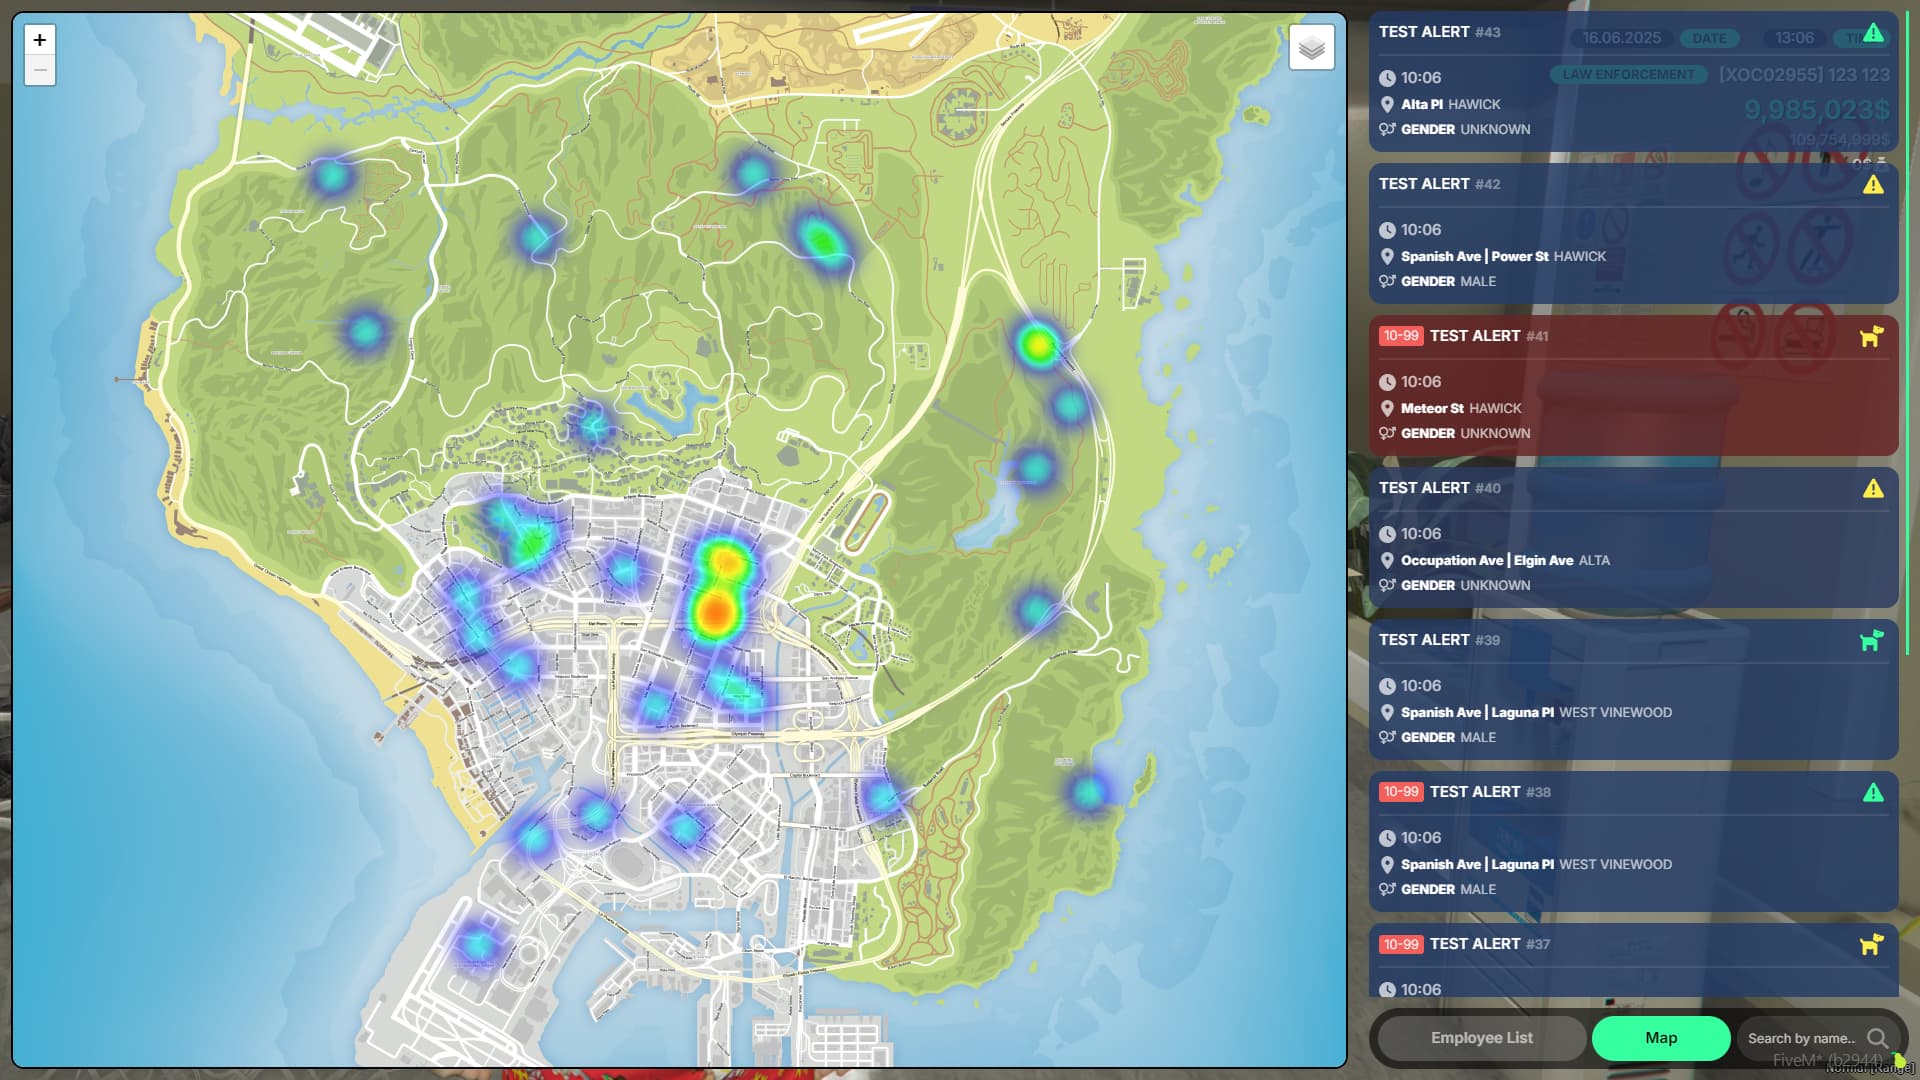The height and width of the screenshot is (1080, 1920).
Task: Click GENDER MALE text on alert #42
Action: (x=1448, y=281)
